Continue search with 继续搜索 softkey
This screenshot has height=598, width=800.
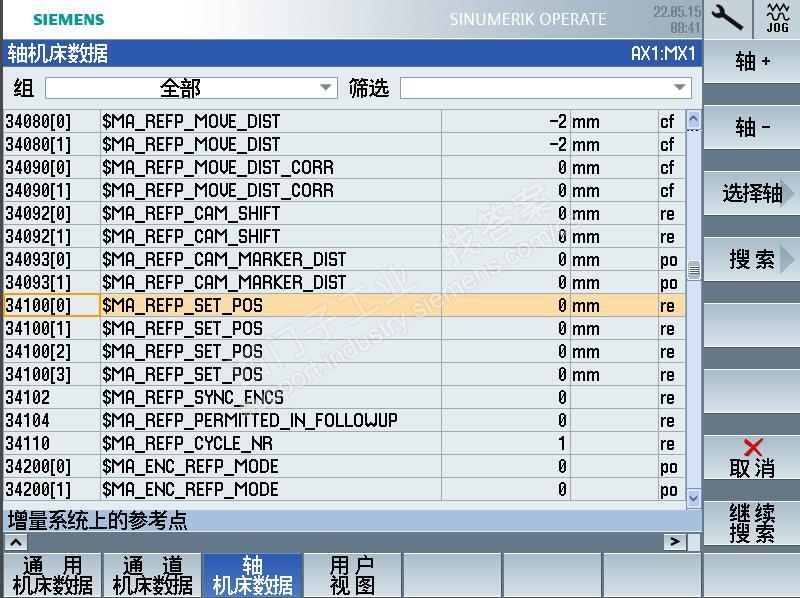[752, 524]
